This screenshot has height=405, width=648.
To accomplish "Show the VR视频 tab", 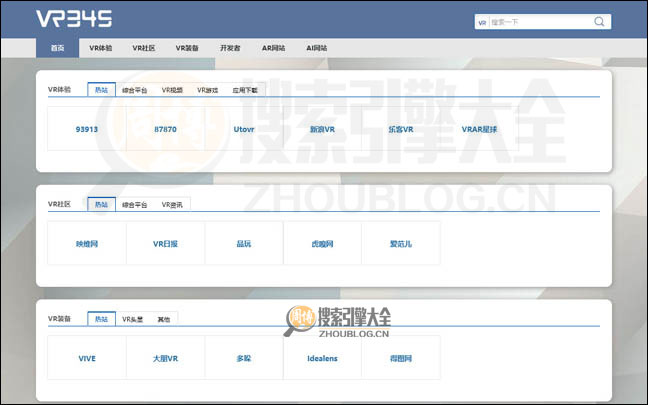I will point(172,90).
